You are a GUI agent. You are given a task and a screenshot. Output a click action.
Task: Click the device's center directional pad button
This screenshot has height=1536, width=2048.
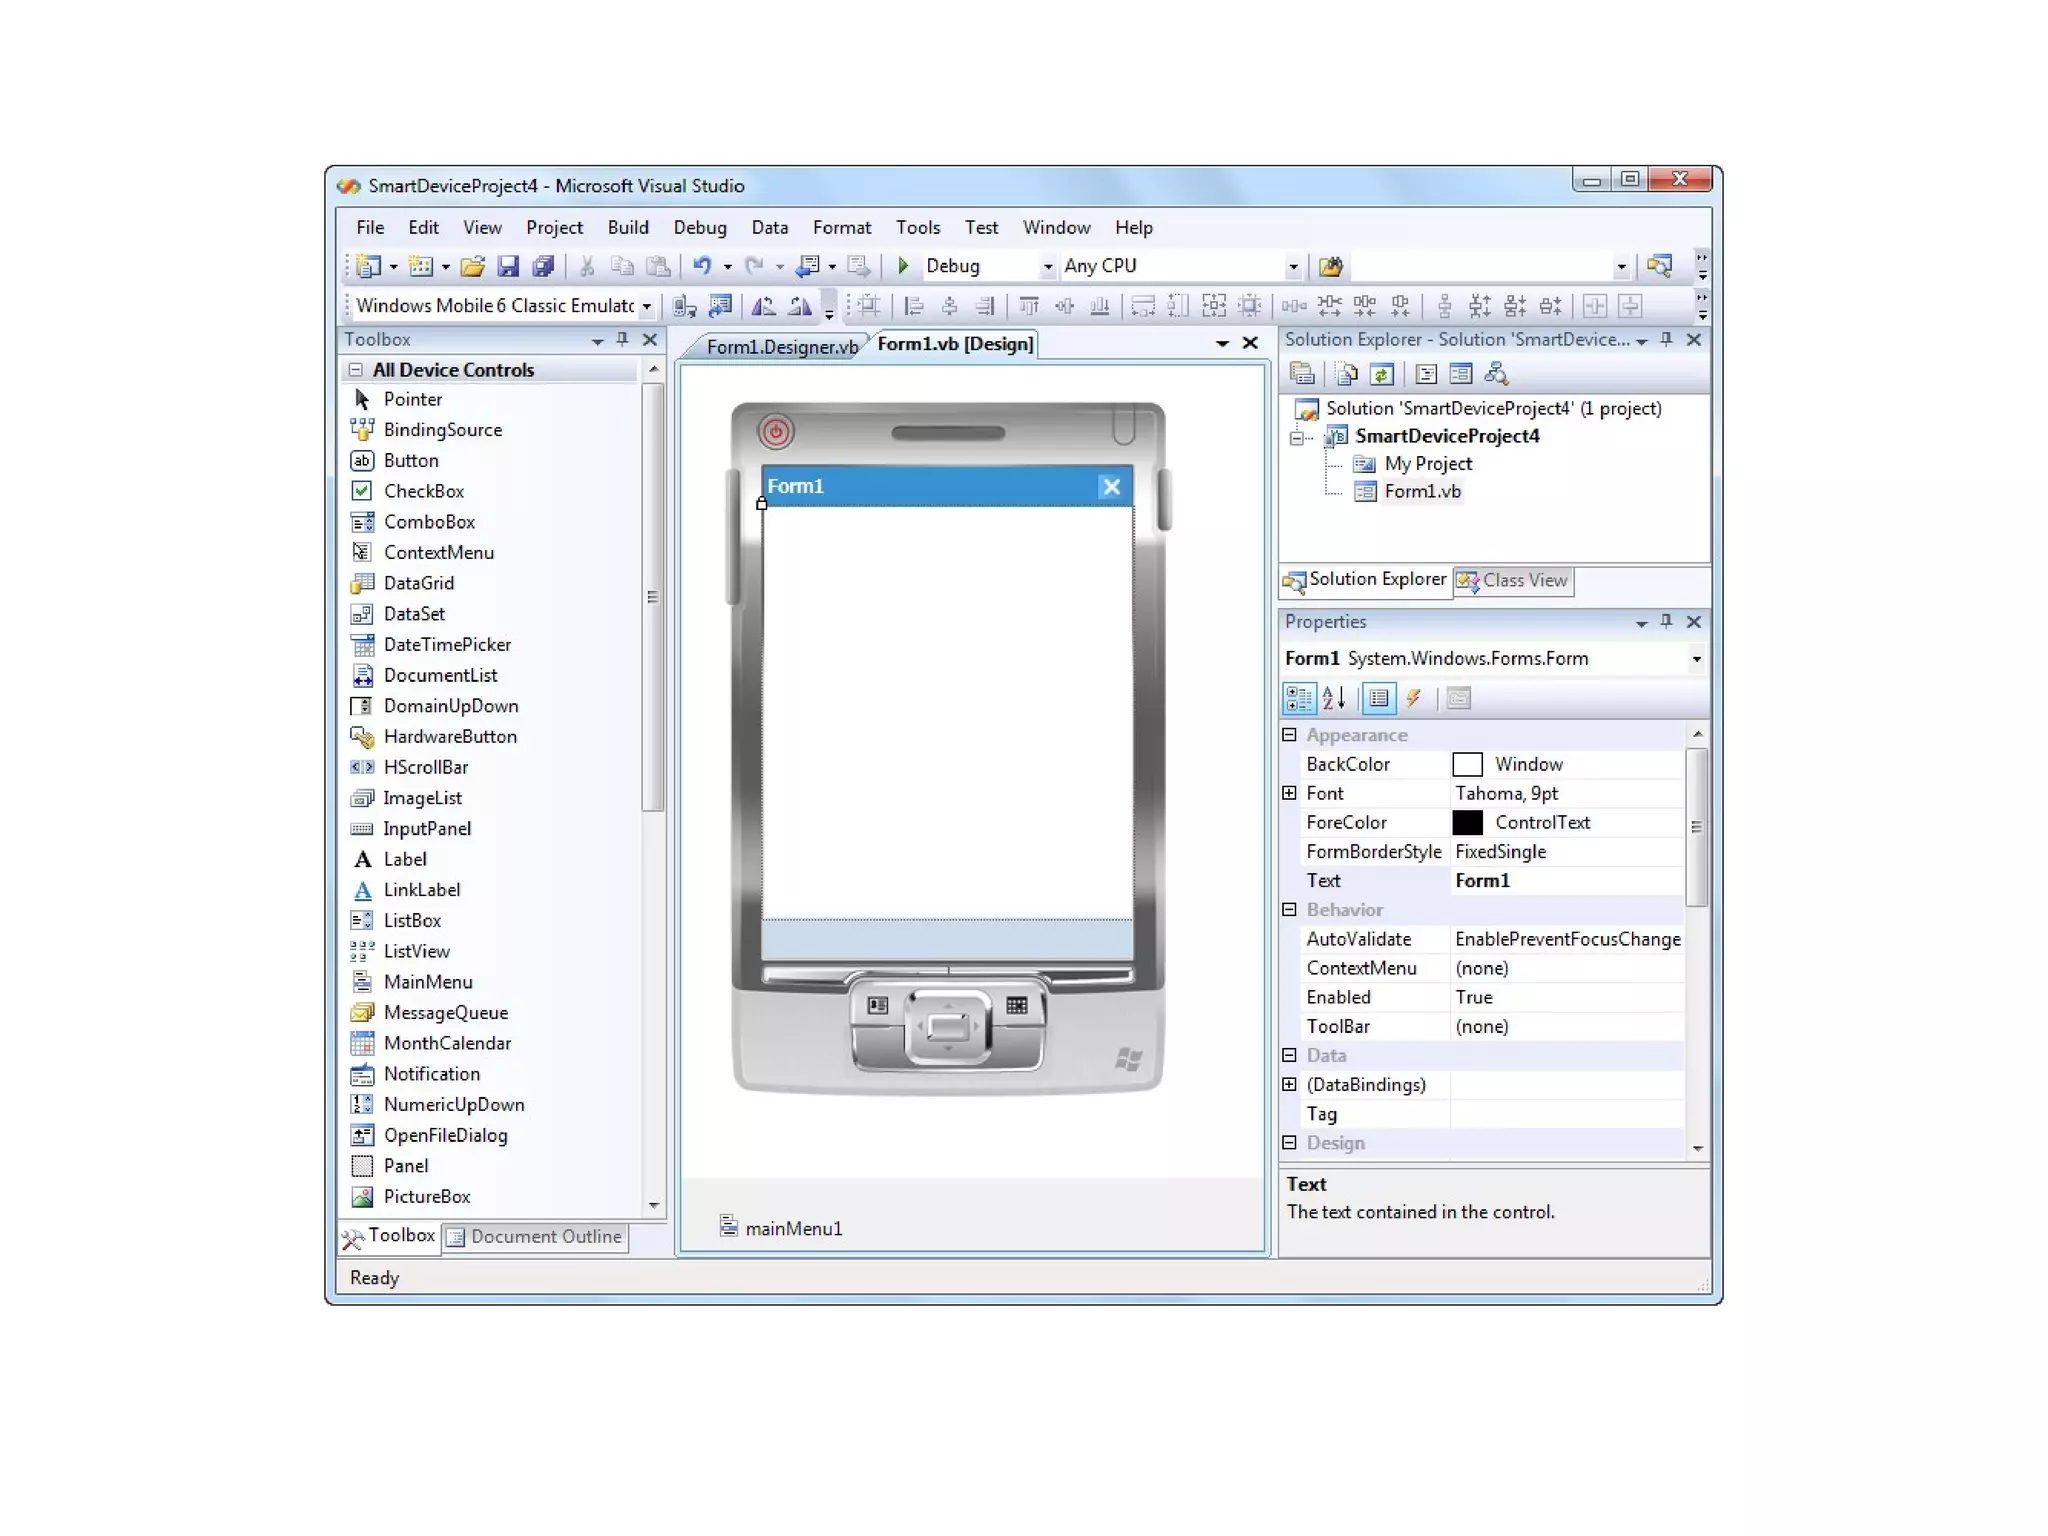click(947, 1027)
